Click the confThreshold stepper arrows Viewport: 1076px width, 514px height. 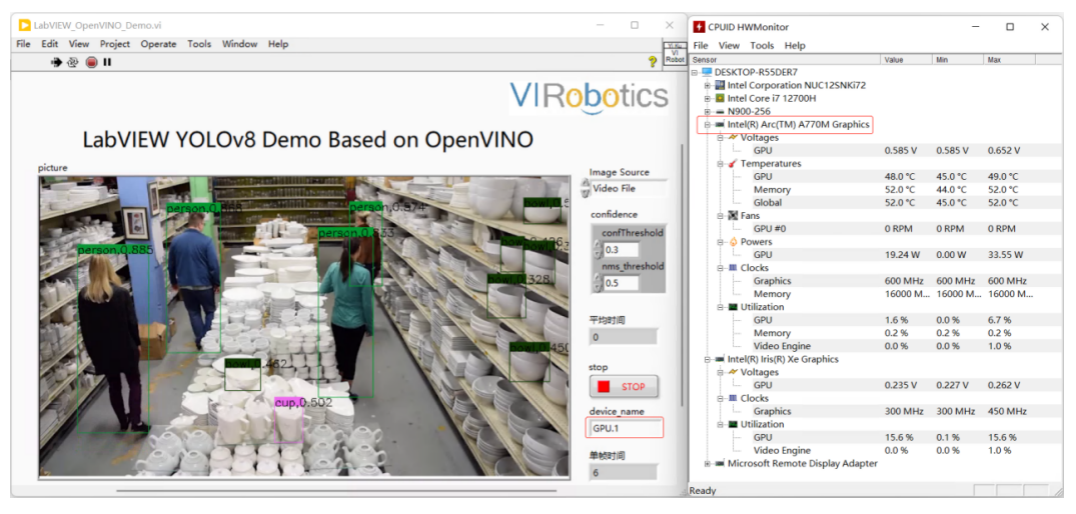(x=597, y=250)
